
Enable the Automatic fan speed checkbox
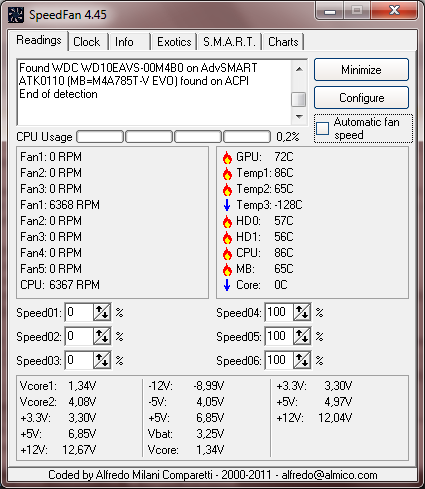coord(322,128)
